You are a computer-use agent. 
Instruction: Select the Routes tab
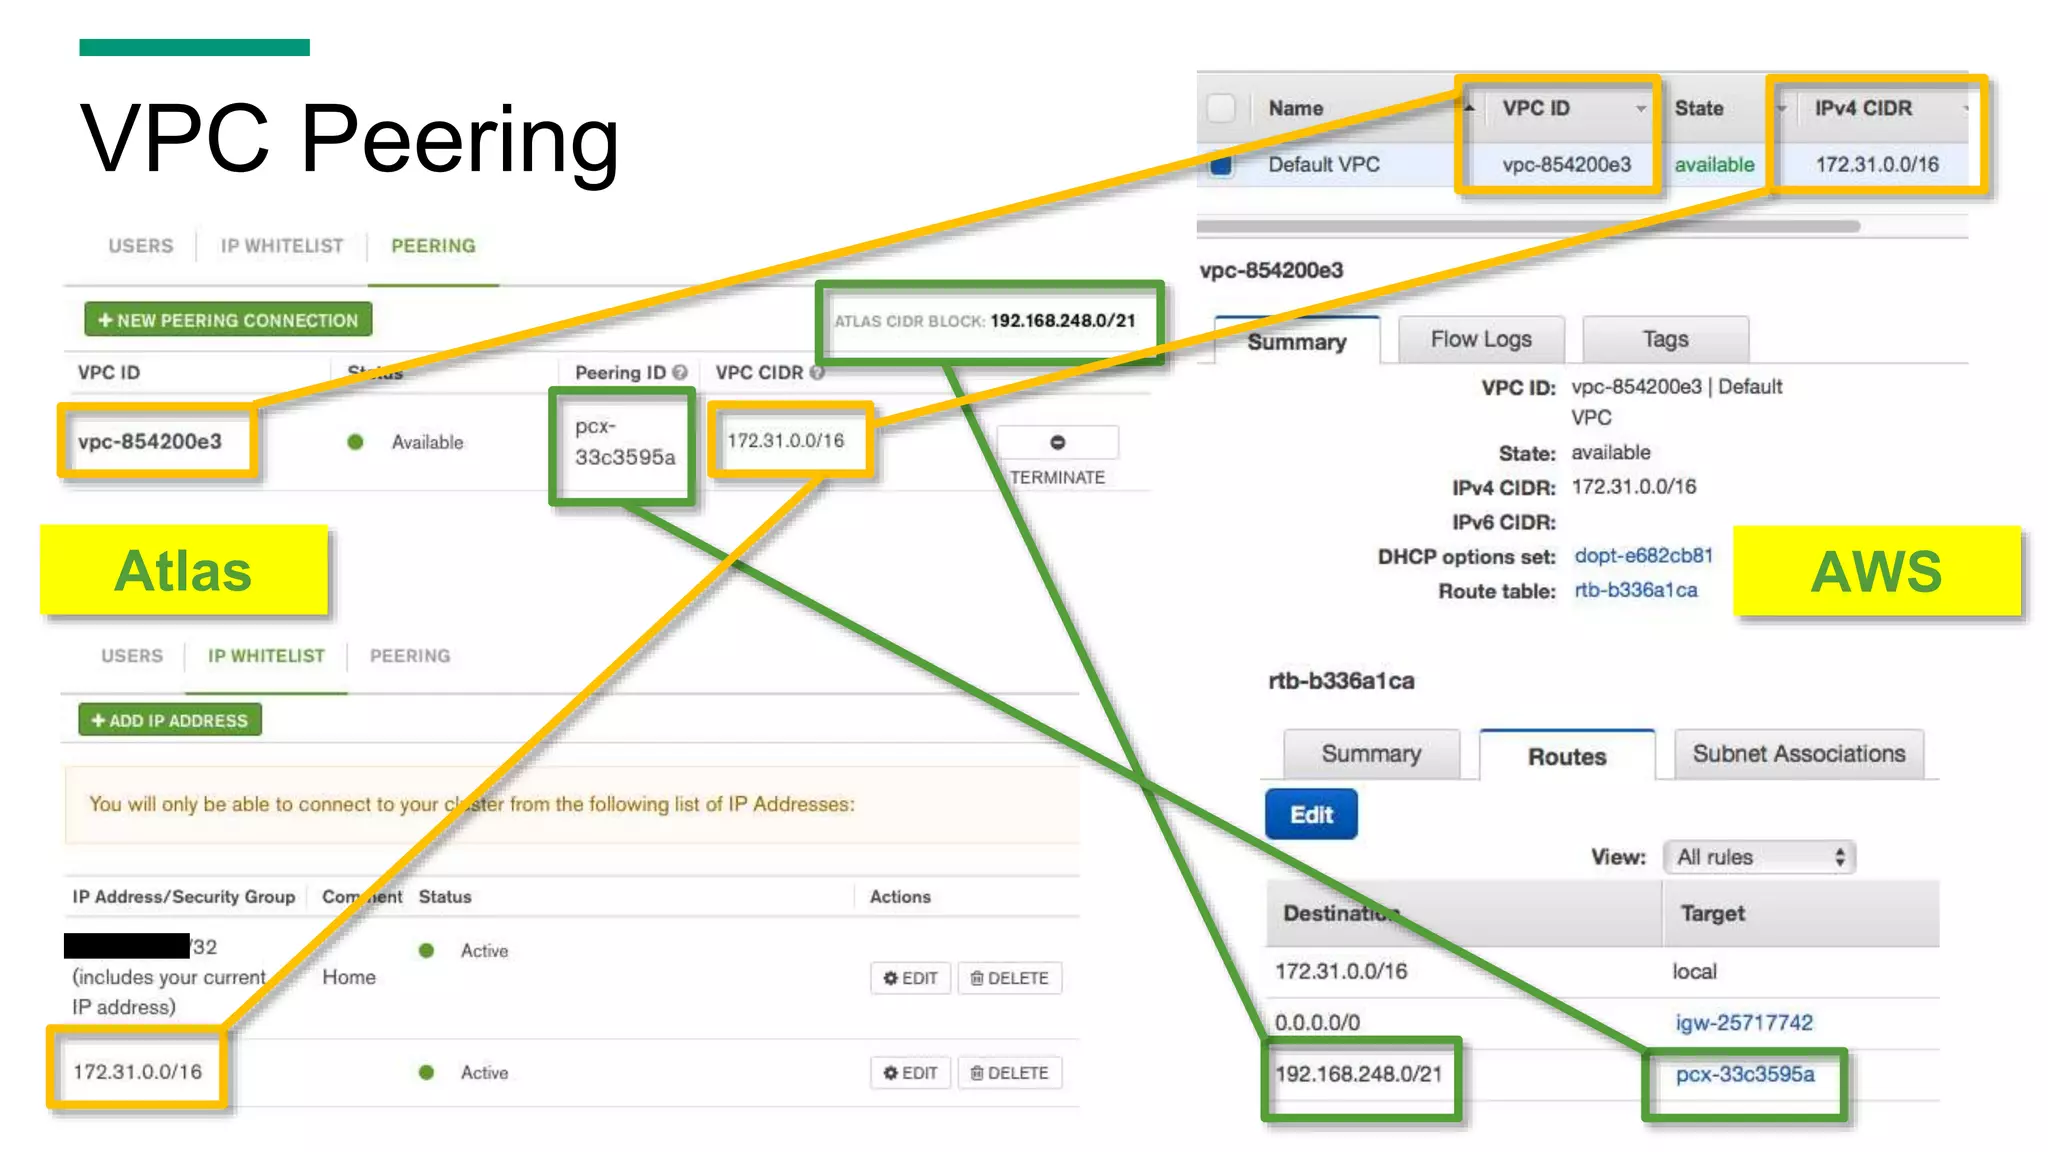pos(1567,756)
